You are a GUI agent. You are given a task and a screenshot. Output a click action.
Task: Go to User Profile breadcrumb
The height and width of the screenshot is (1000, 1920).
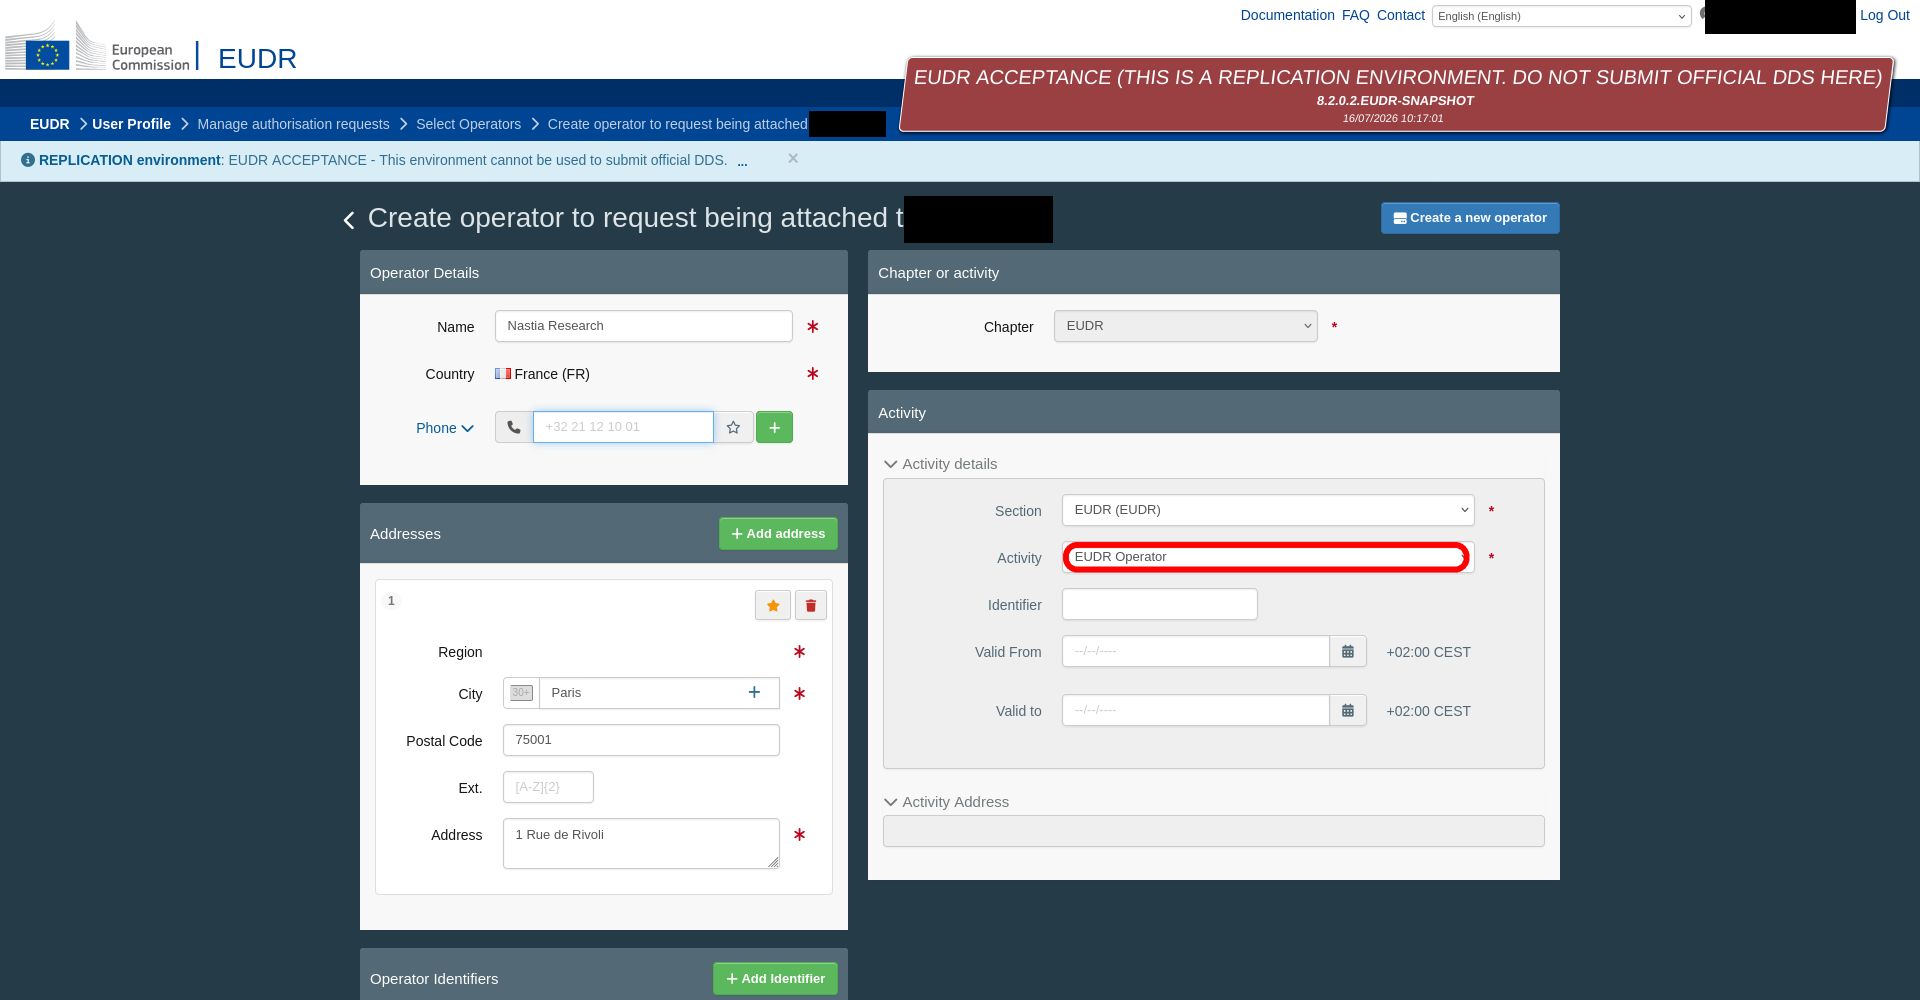[131, 124]
